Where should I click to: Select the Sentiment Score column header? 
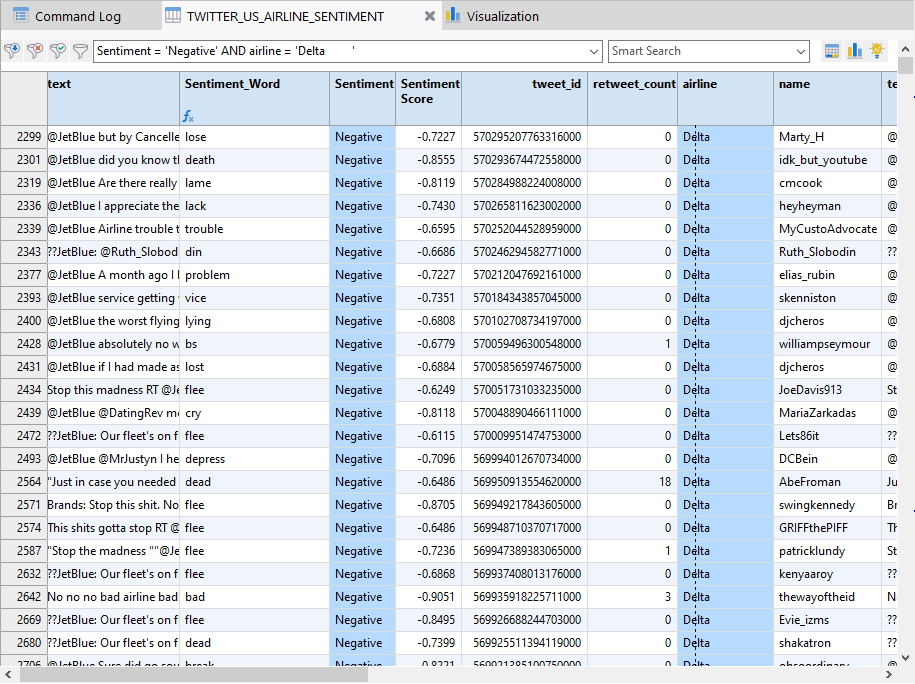coord(428,99)
